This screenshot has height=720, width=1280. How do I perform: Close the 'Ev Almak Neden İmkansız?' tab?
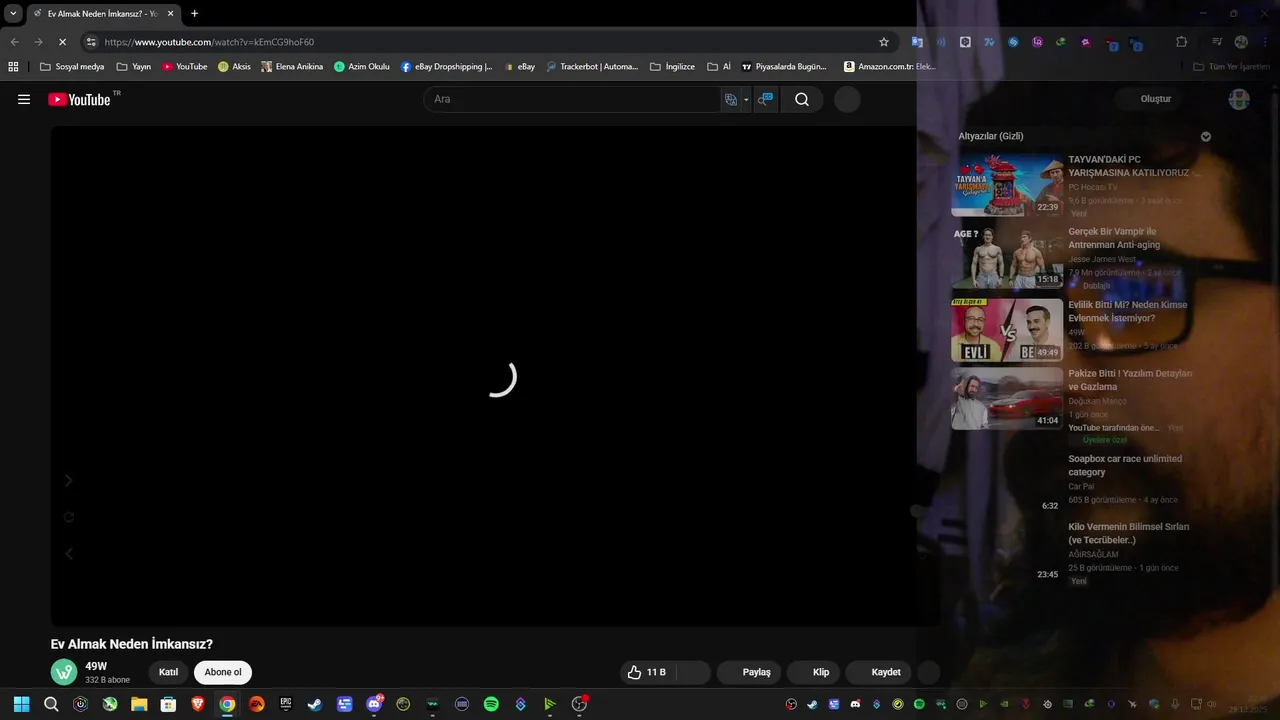[x=170, y=13]
